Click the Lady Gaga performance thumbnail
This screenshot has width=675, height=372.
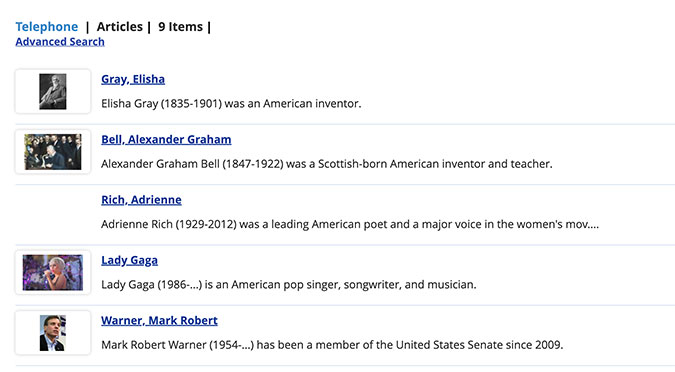point(53,273)
